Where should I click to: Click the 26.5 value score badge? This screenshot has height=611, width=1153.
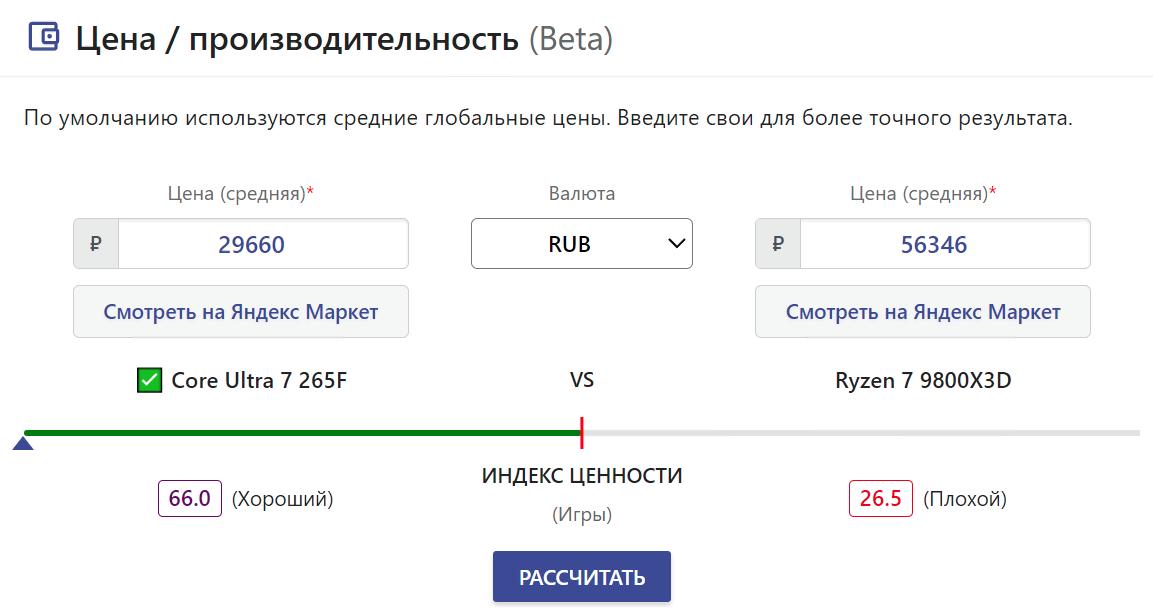(880, 498)
